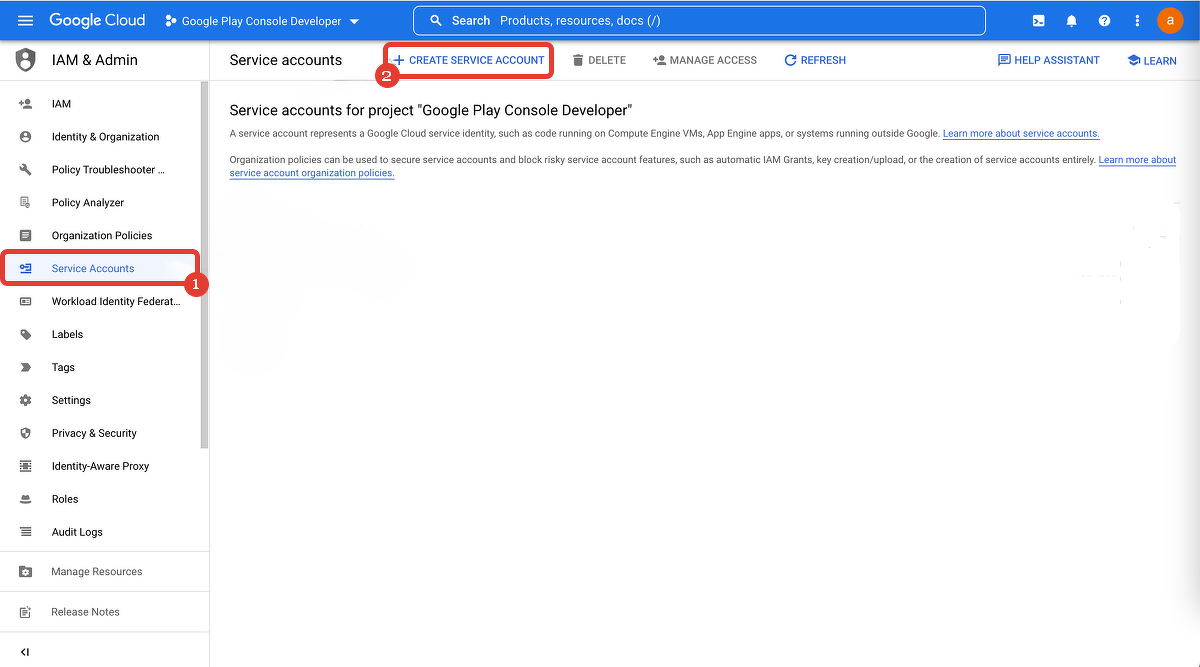
Task: Click the Delete button in toolbar
Action: click(x=599, y=60)
